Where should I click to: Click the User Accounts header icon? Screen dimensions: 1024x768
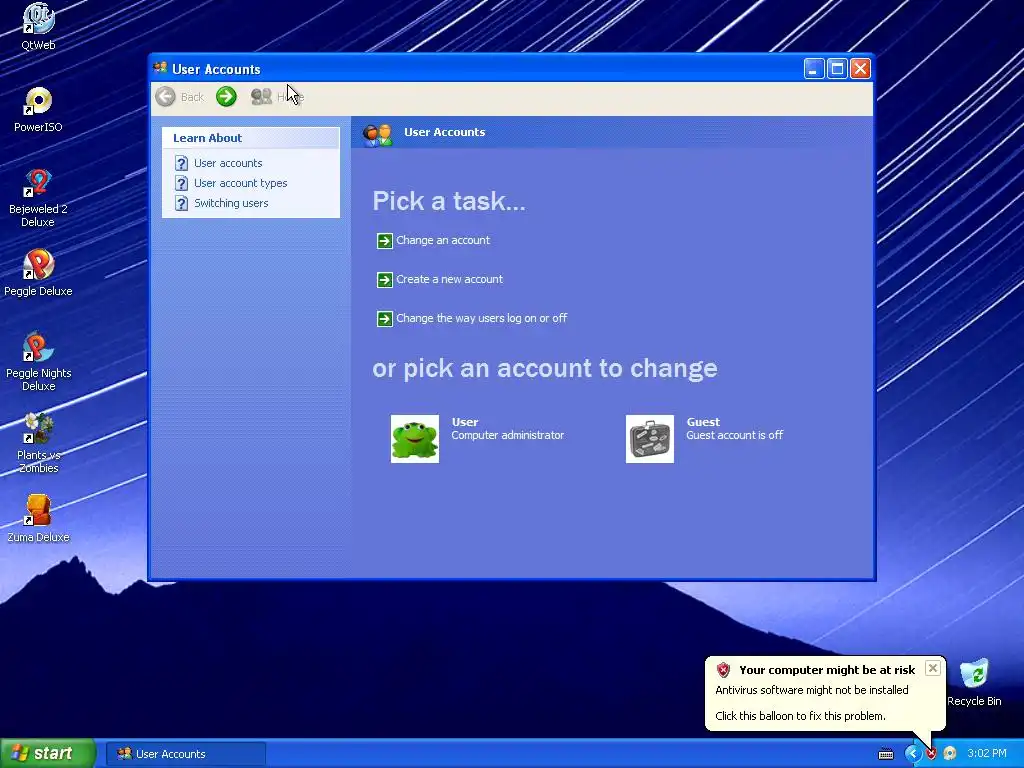point(377,133)
